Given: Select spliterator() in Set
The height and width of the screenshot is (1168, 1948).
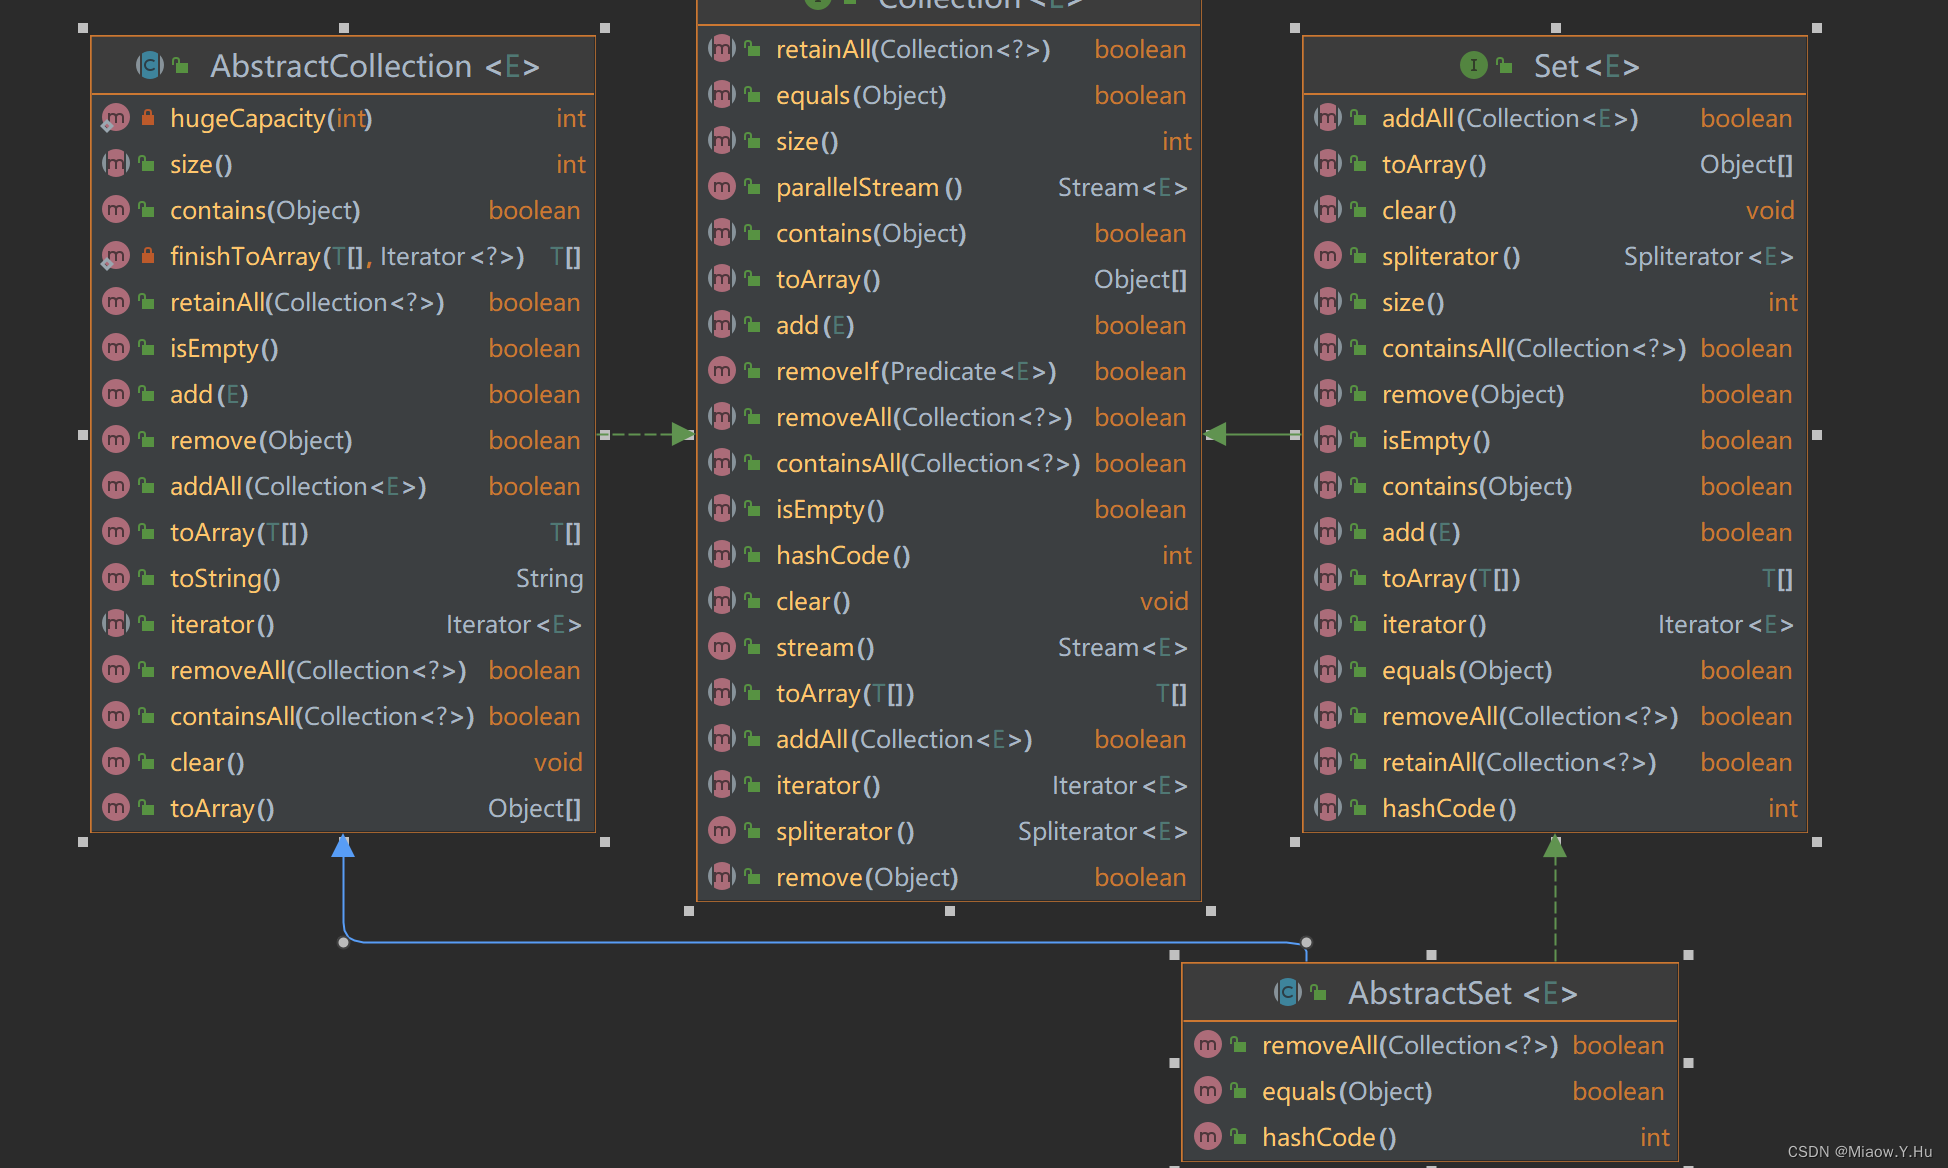Looking at the screenshot, I should 1451,256.
